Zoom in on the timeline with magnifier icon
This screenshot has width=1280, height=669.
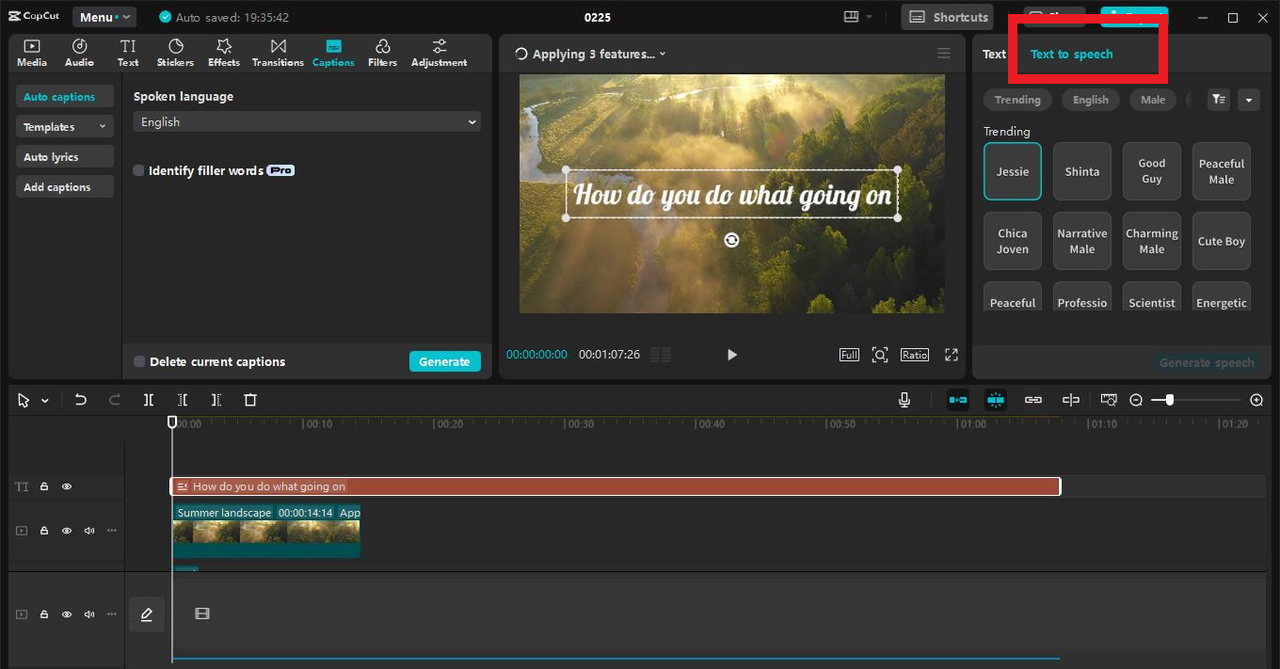coord(1255,399)
